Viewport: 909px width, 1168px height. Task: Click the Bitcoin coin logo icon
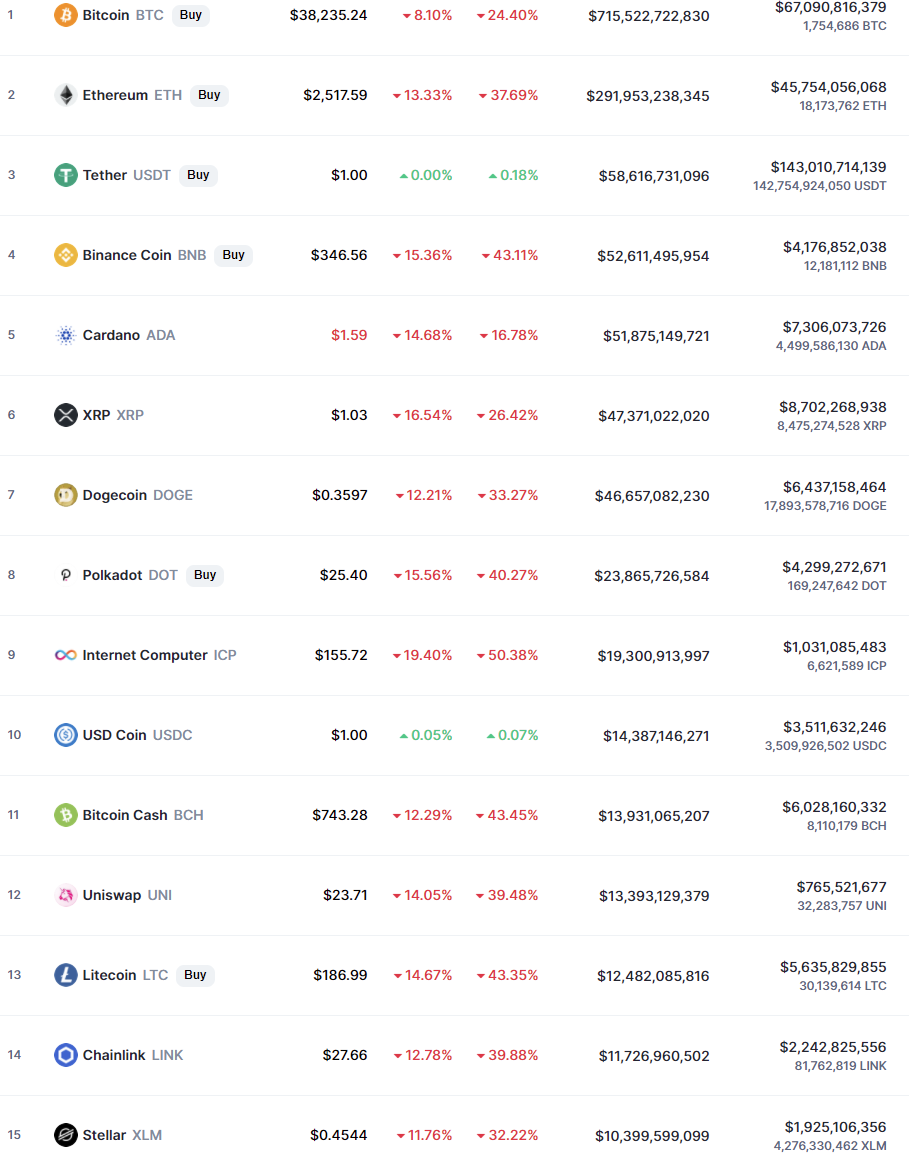coord(65,15)
